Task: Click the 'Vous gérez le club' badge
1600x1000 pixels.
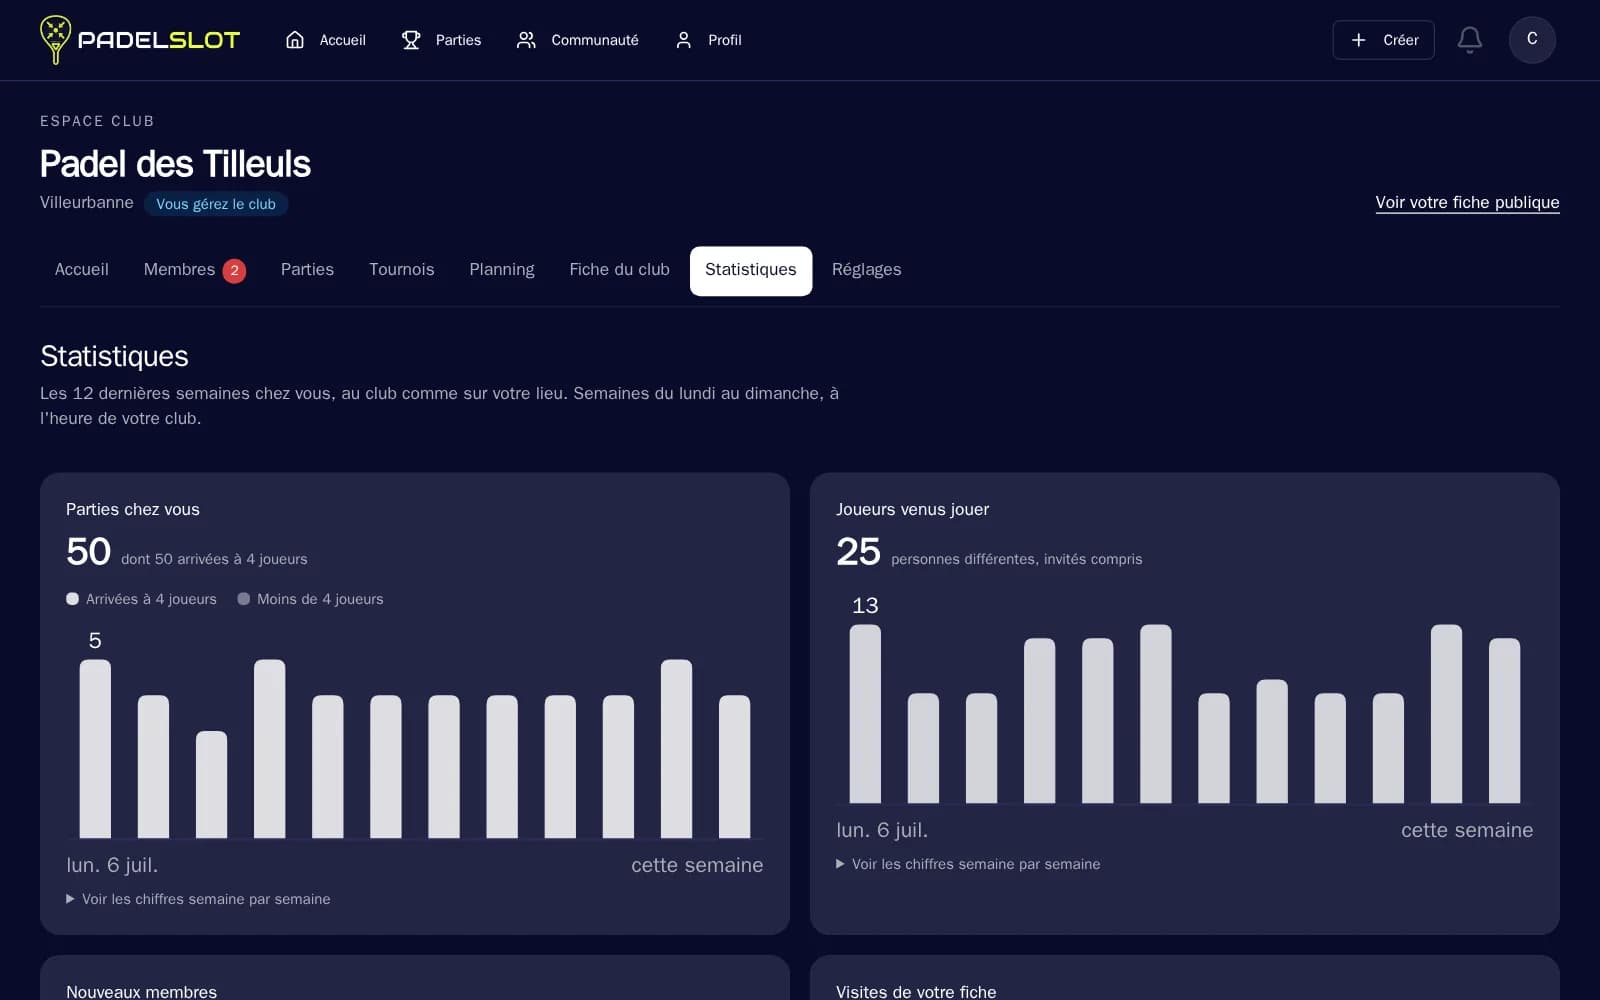Action: (x=216, y=204)
